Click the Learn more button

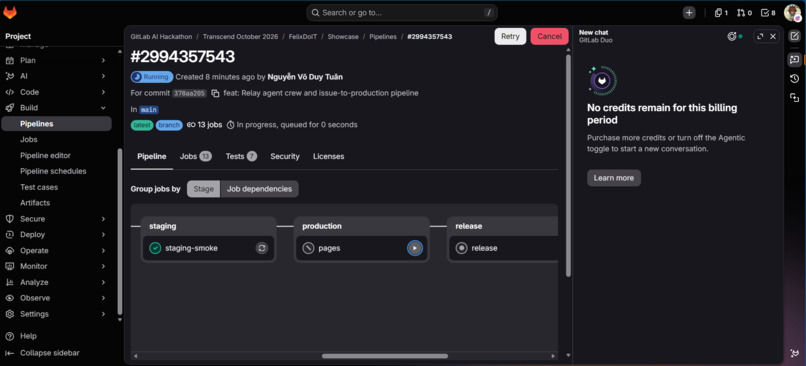614,178
